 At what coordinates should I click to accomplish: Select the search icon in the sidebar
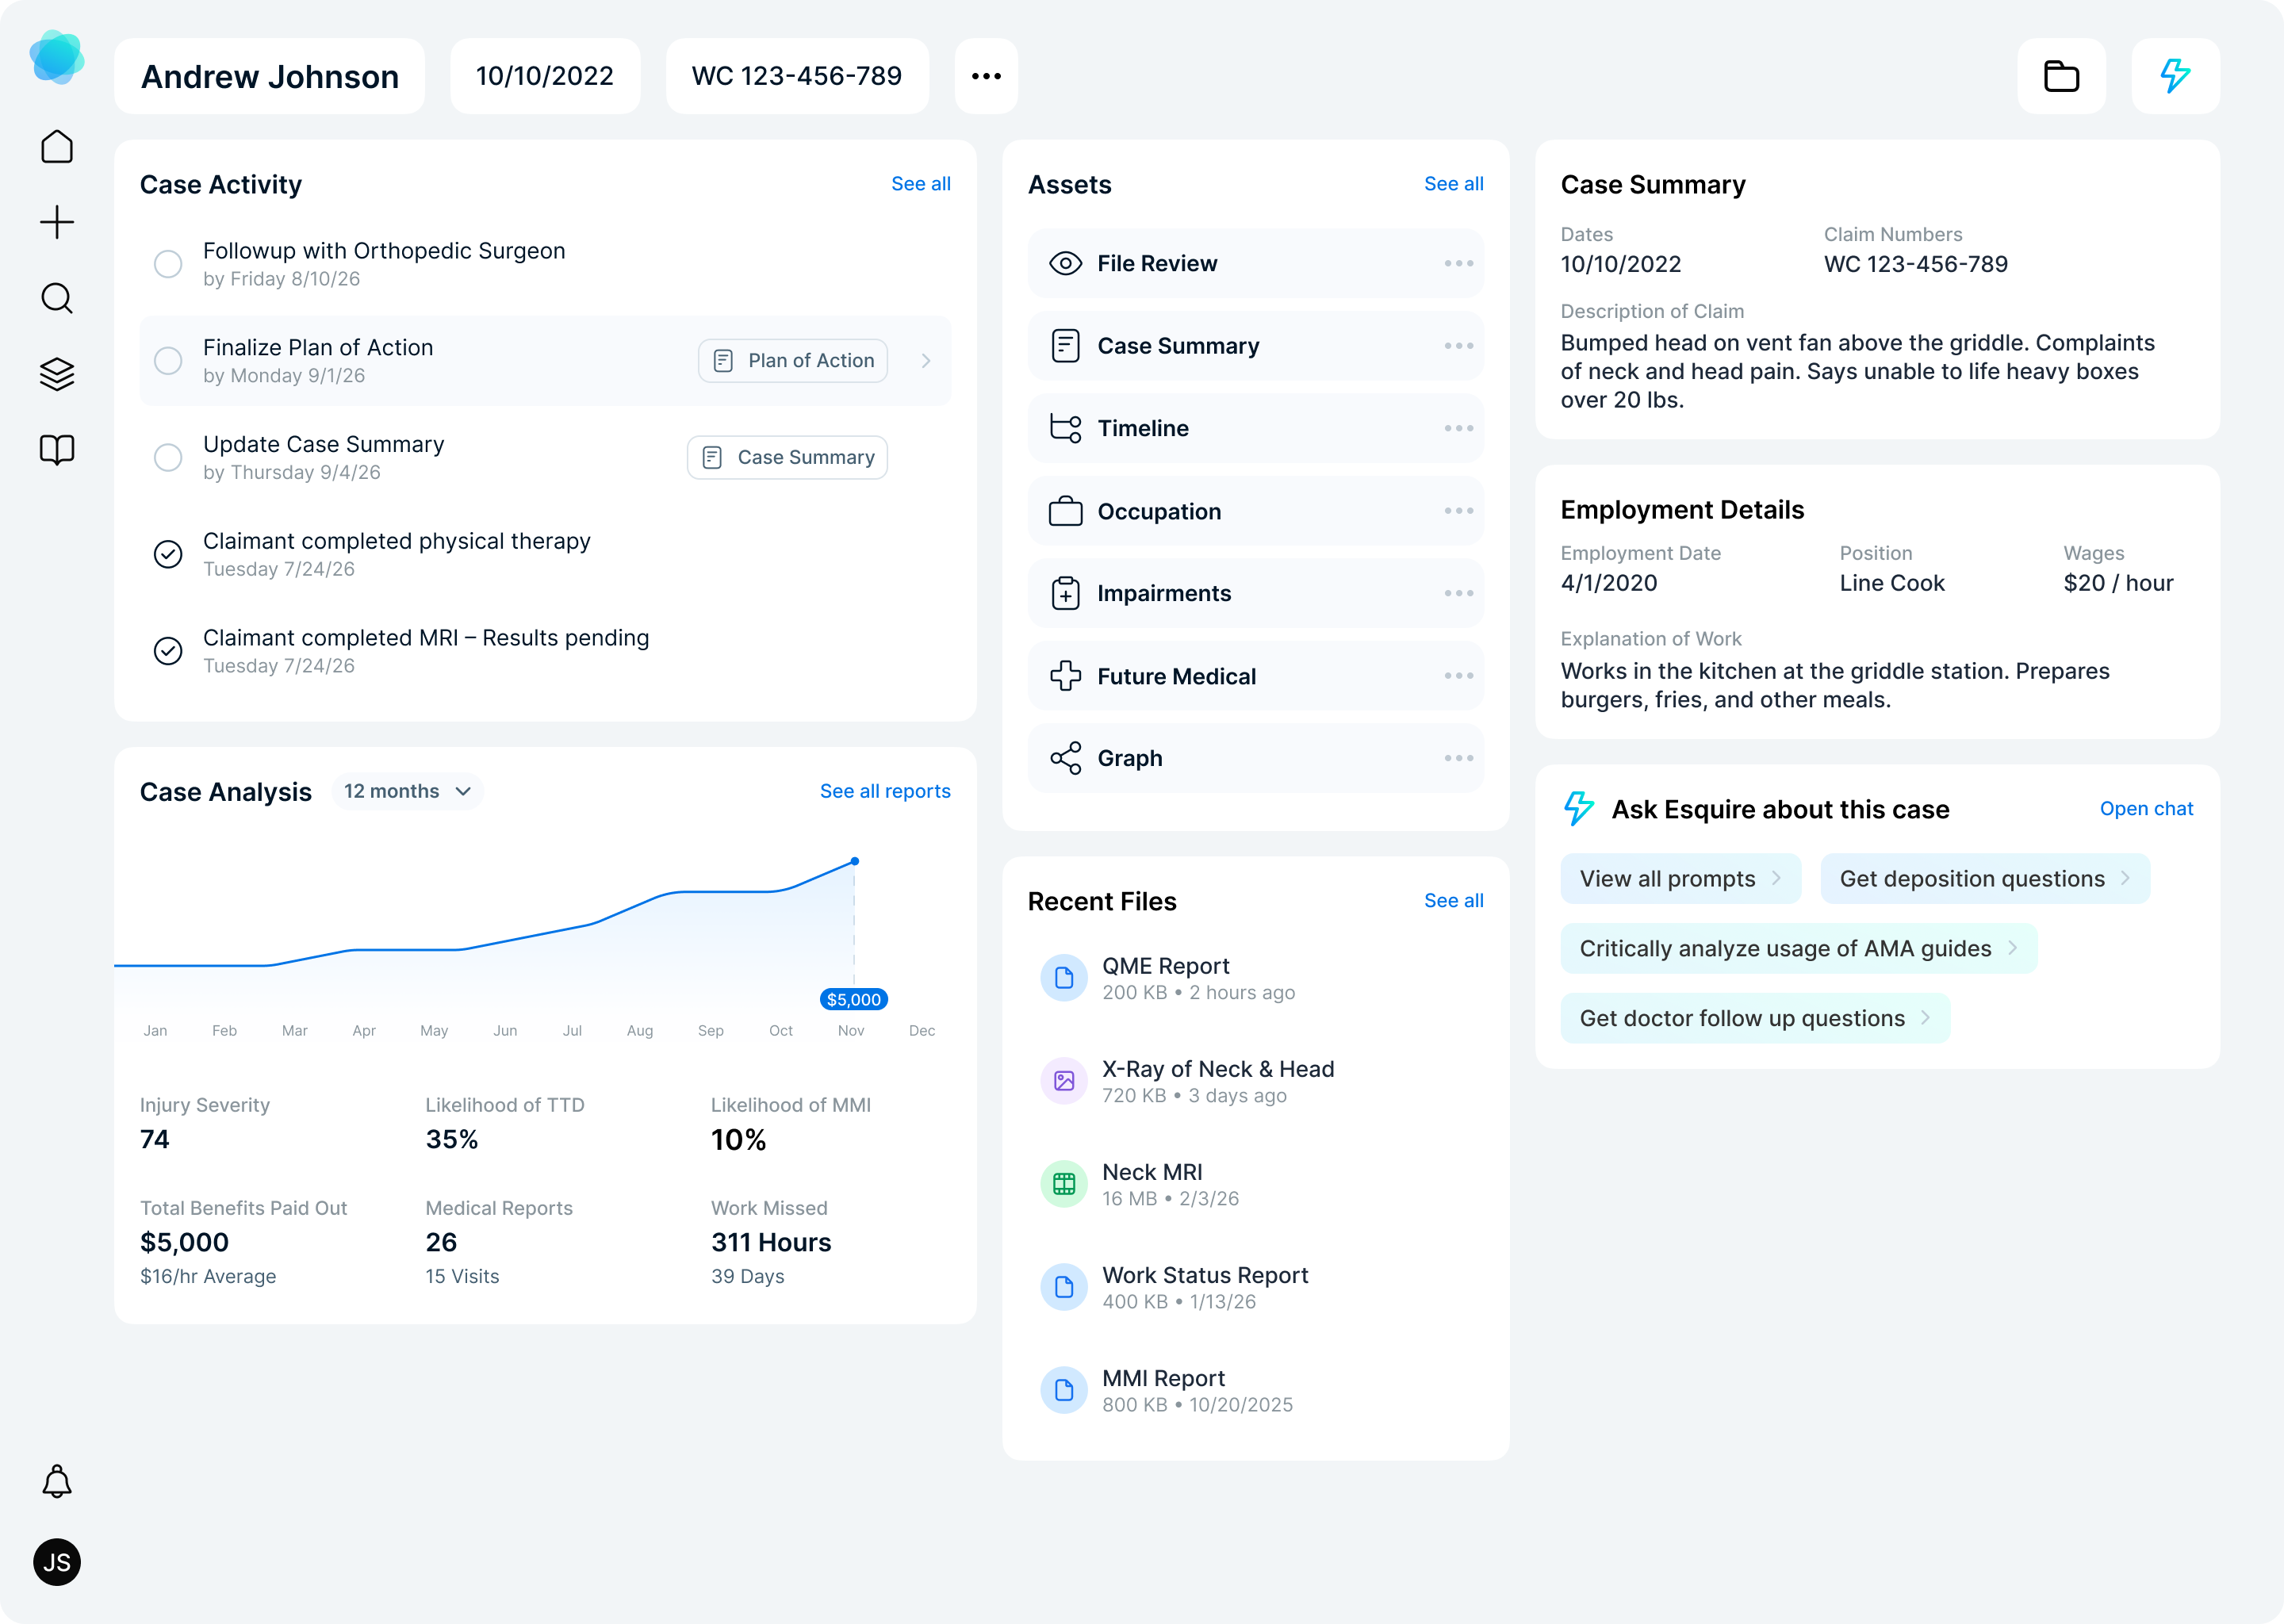coord(57,298)
